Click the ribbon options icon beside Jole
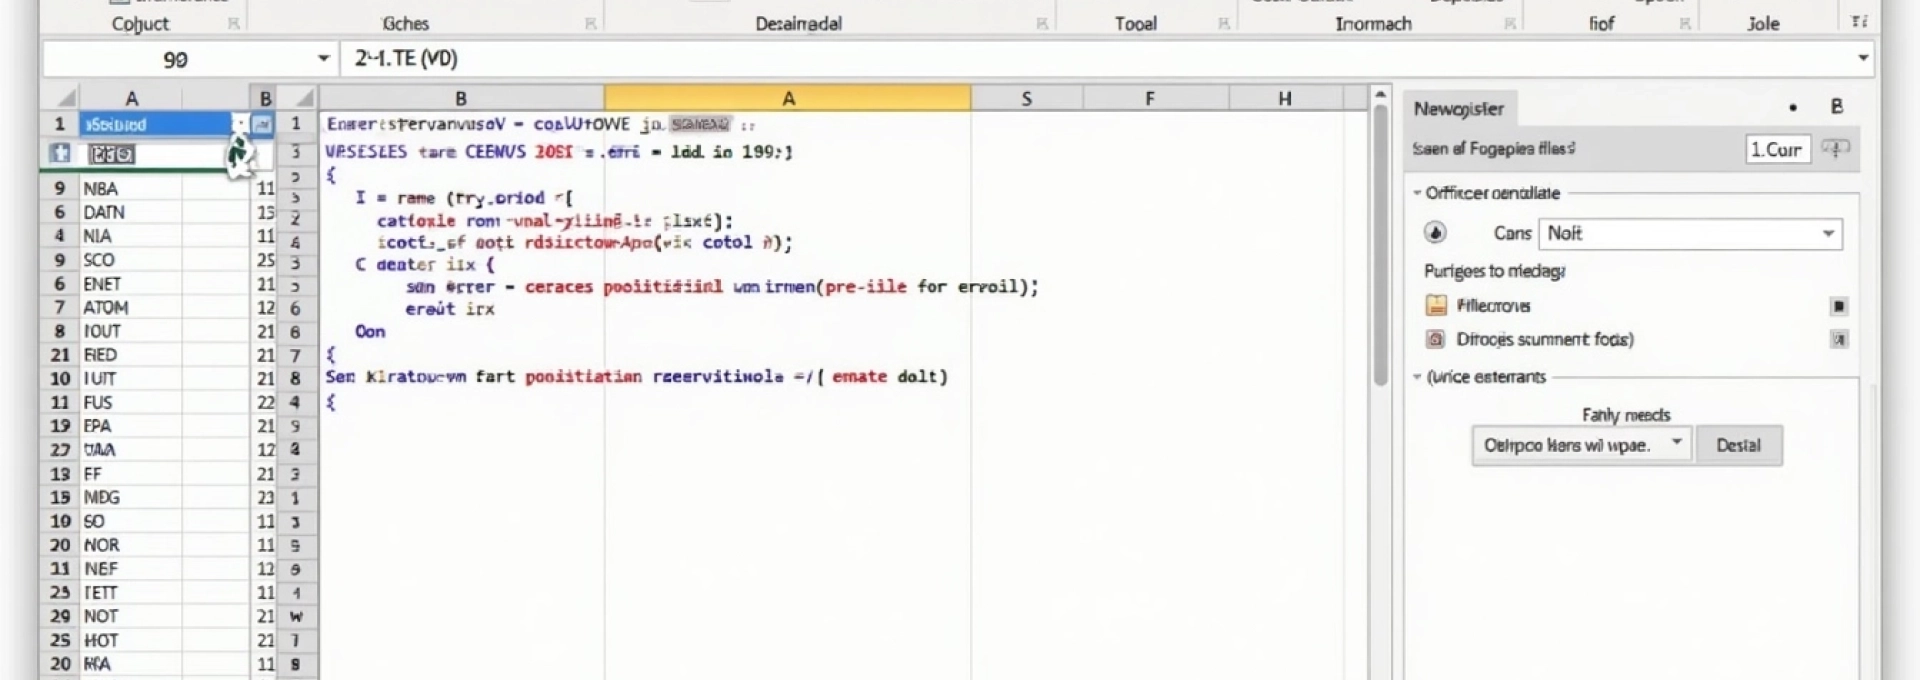 click(1859, 21)
